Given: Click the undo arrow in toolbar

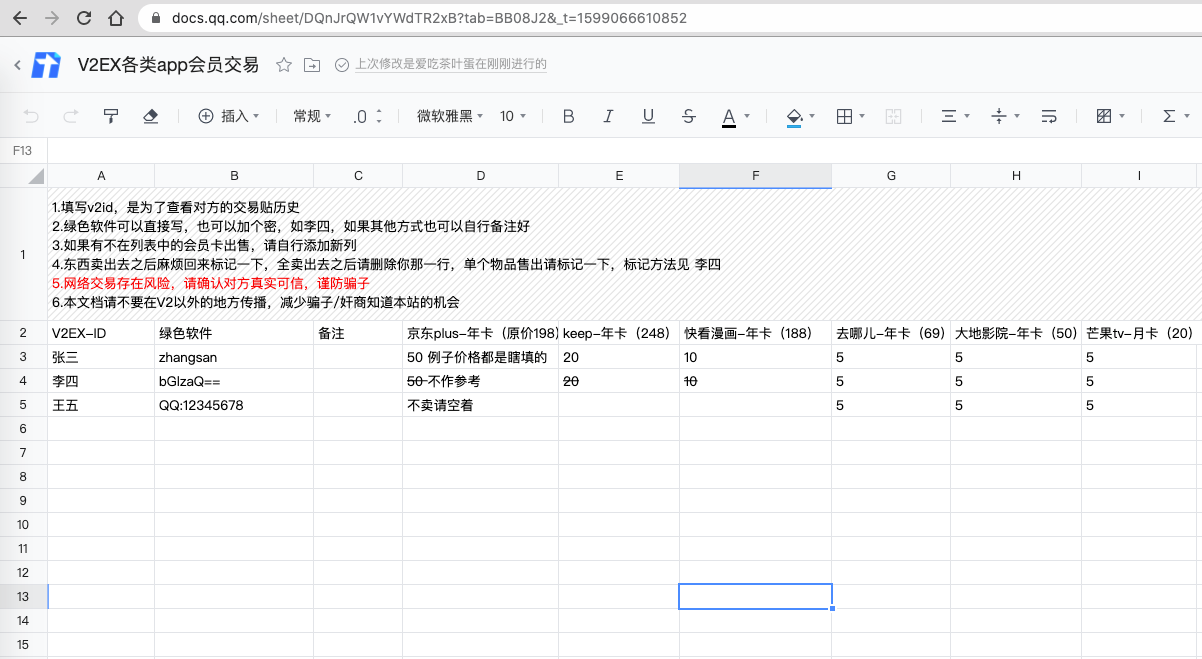Looking at the screenshot, I should click(x=31, y=116).
